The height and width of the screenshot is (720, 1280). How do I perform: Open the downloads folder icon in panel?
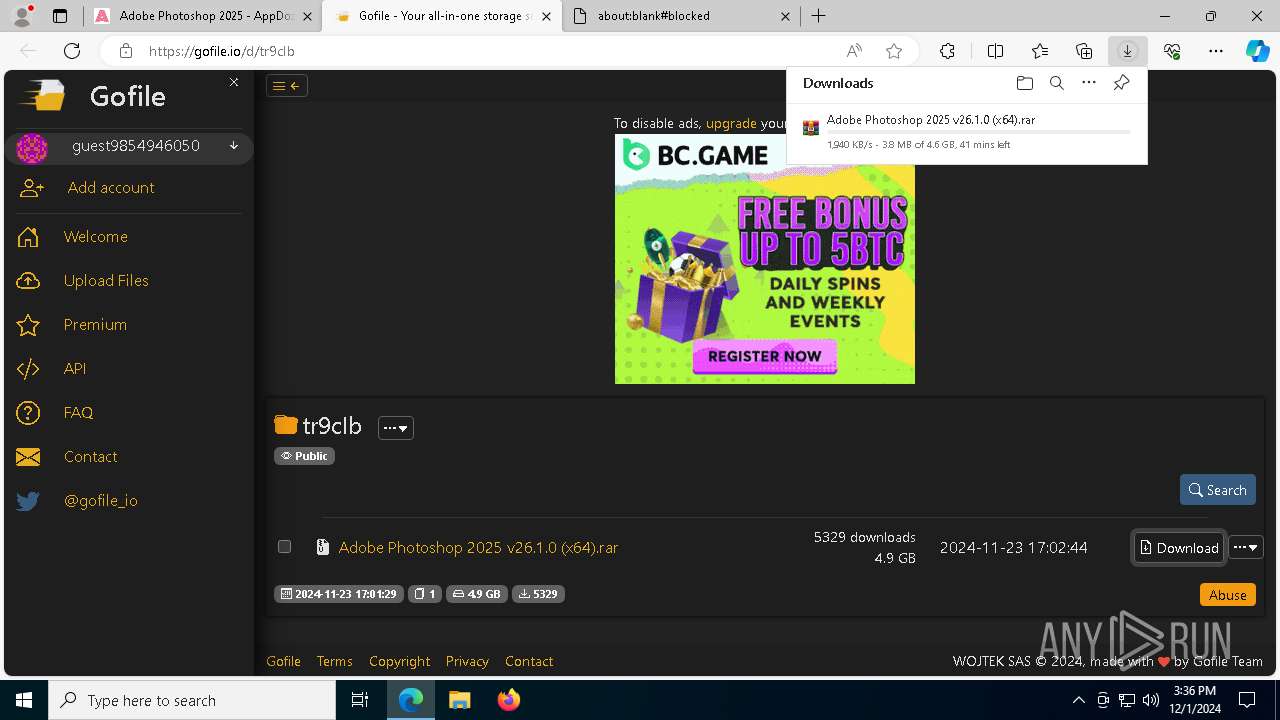pyautogui.click(x=1024, y=83)
